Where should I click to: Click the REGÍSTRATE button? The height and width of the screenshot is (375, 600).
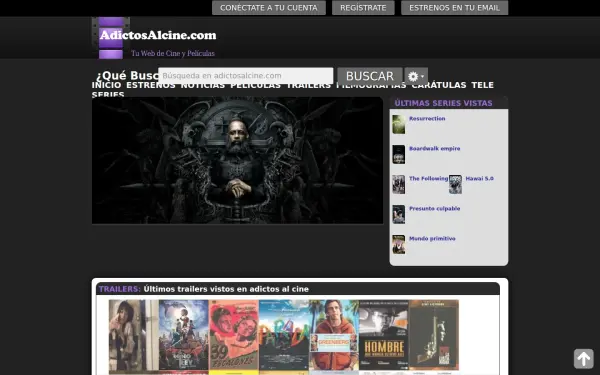[363, 8]
